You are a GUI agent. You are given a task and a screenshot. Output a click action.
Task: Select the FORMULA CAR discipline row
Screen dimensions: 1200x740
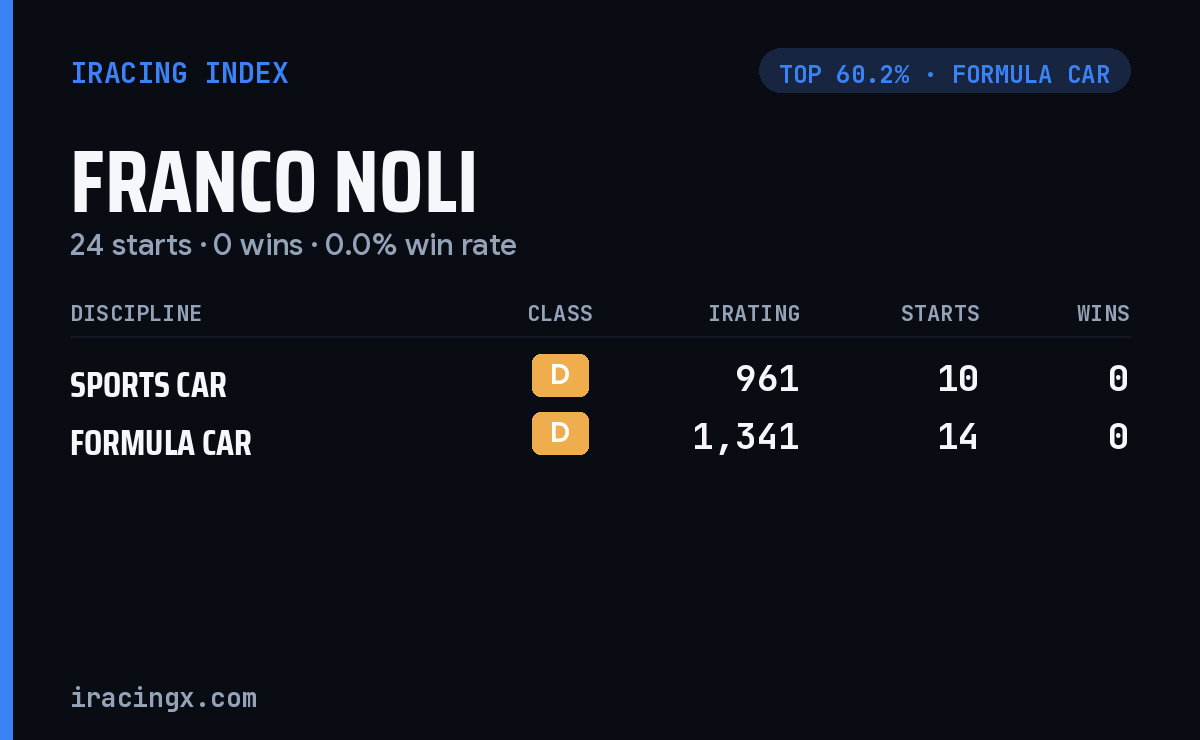point(600,438)
